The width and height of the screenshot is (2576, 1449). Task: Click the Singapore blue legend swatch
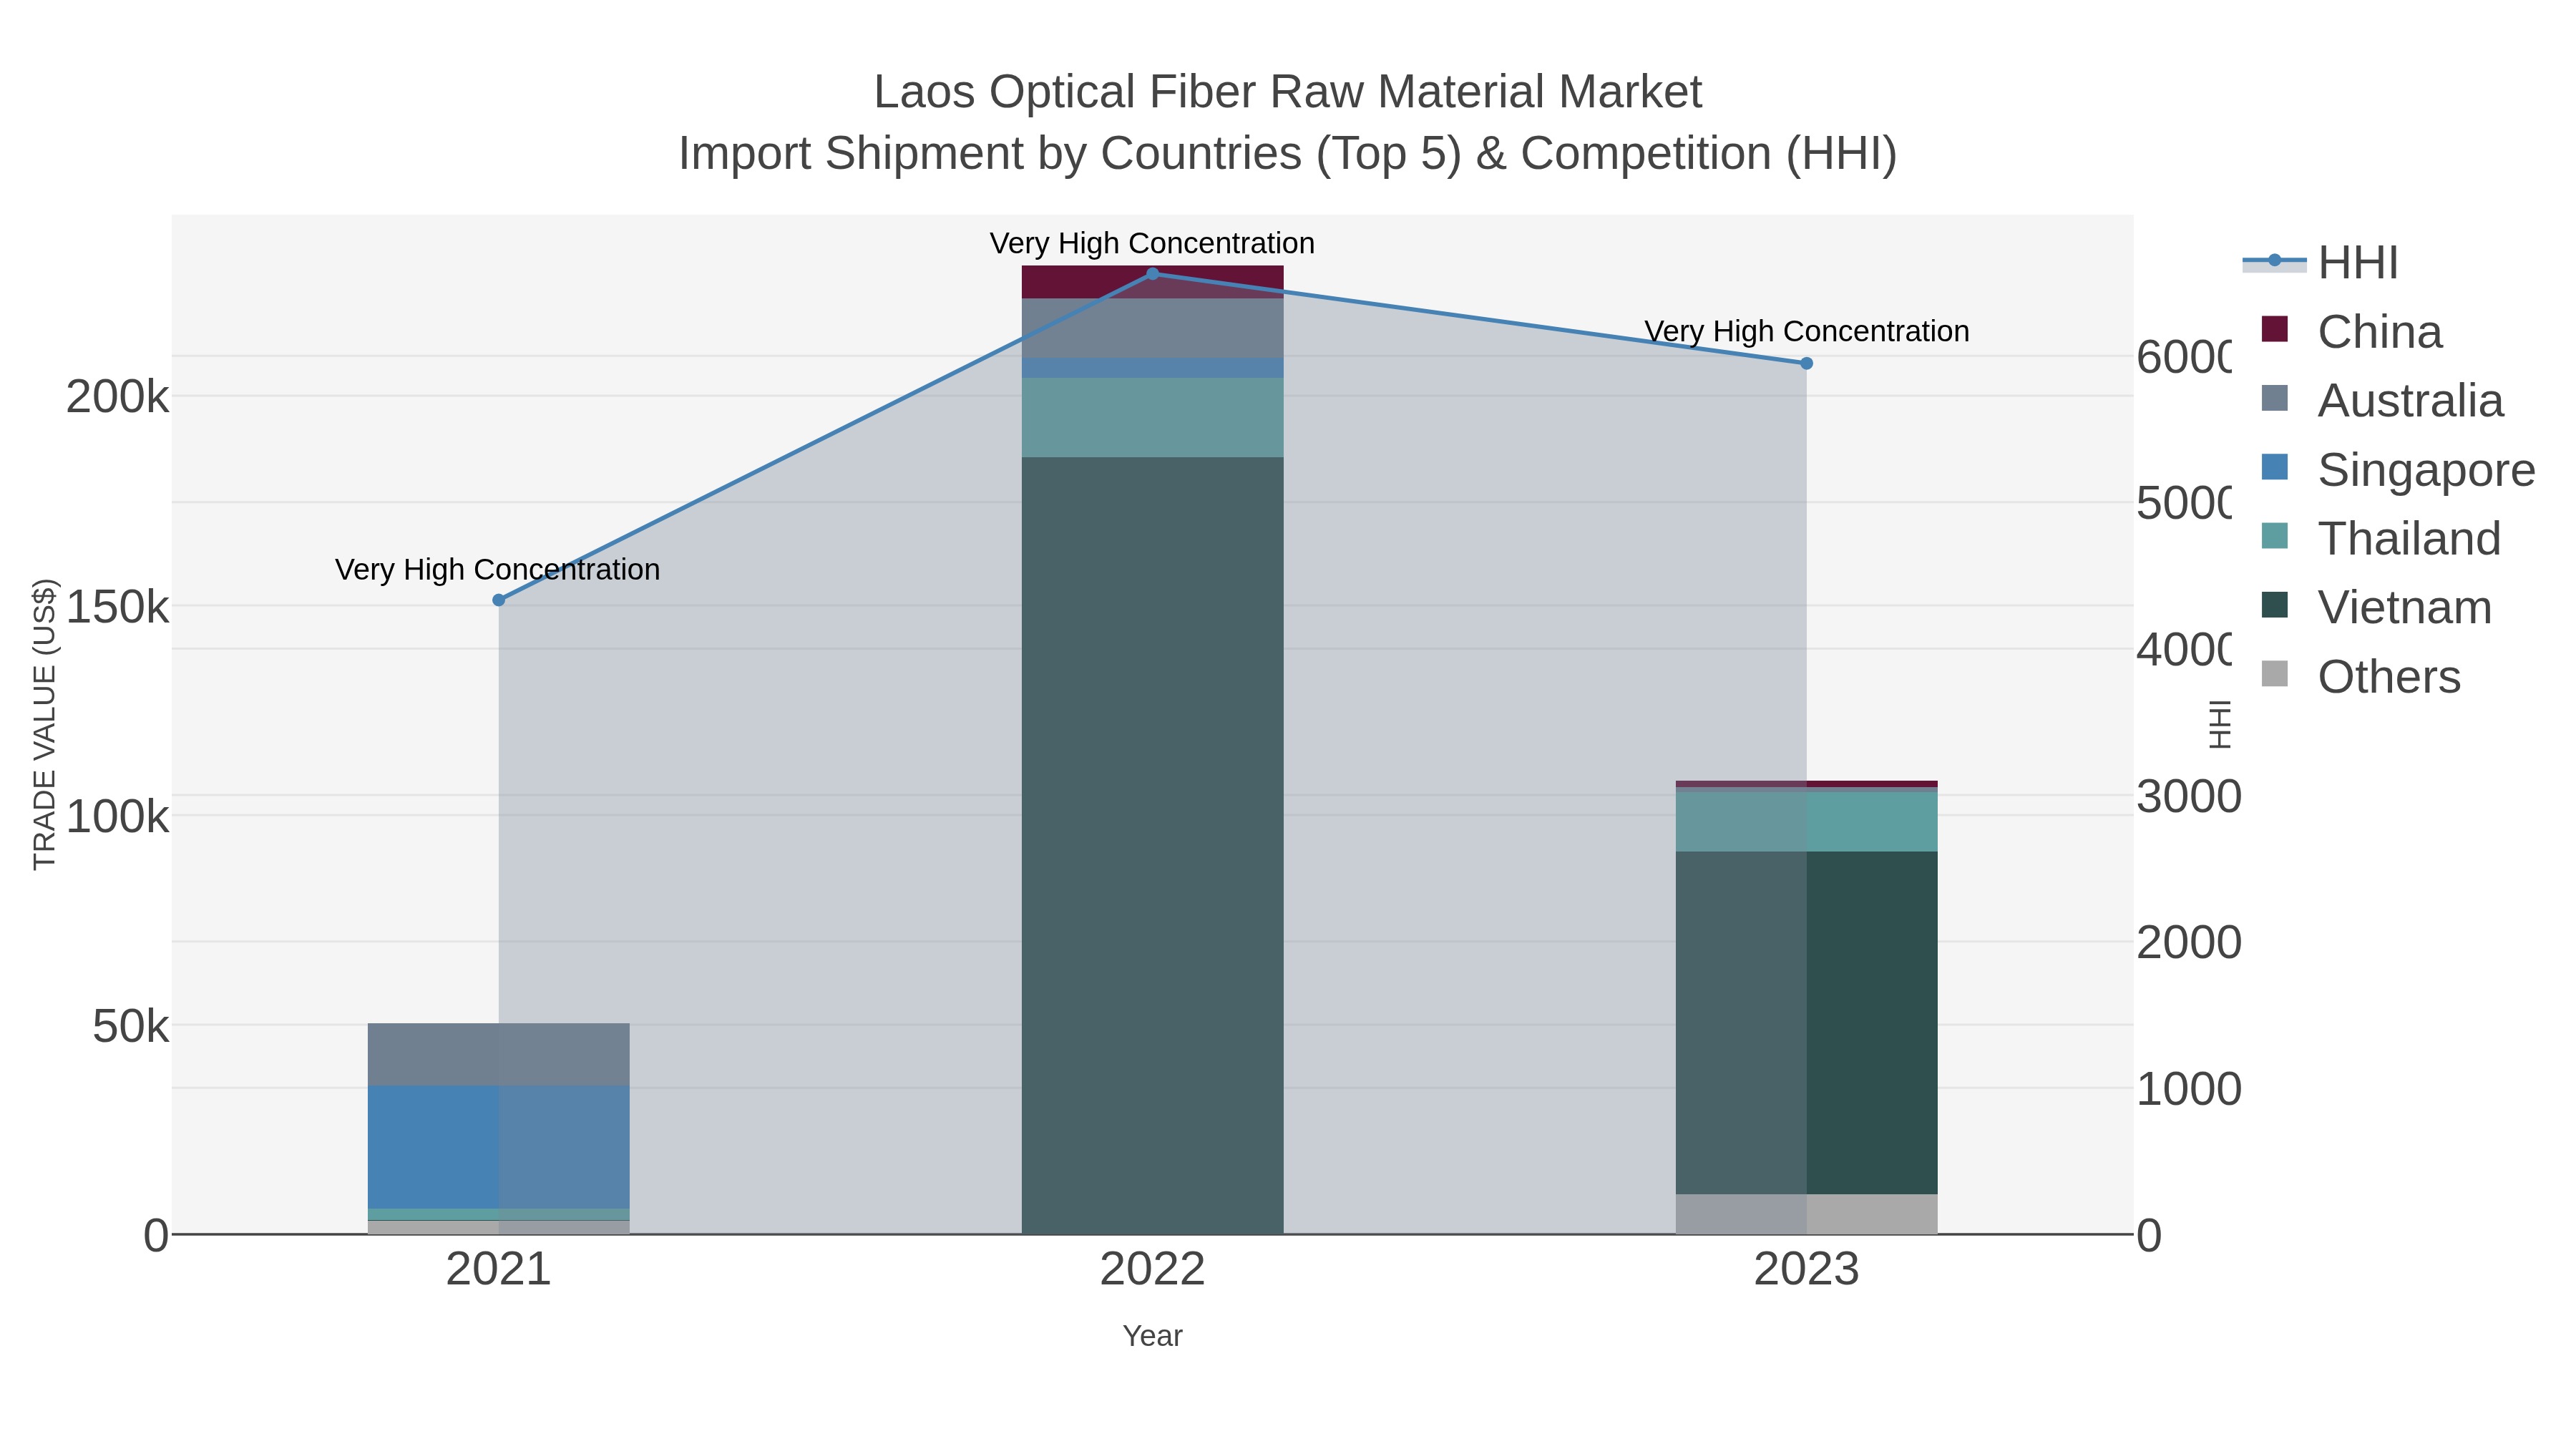[x=2274, y=467]
